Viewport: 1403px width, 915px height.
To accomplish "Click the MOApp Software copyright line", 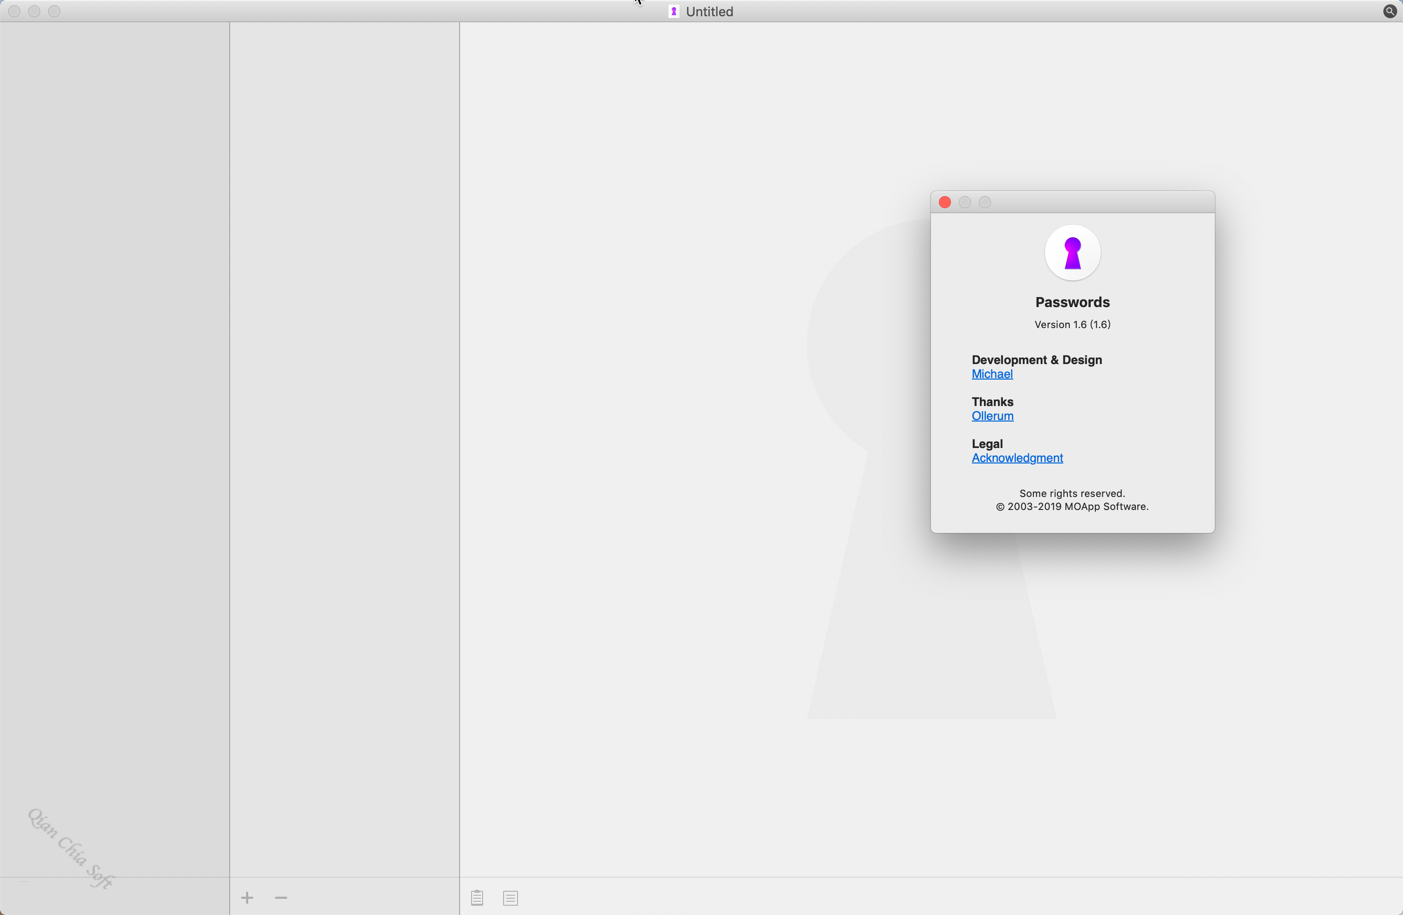I will [x=1072, y=507].
